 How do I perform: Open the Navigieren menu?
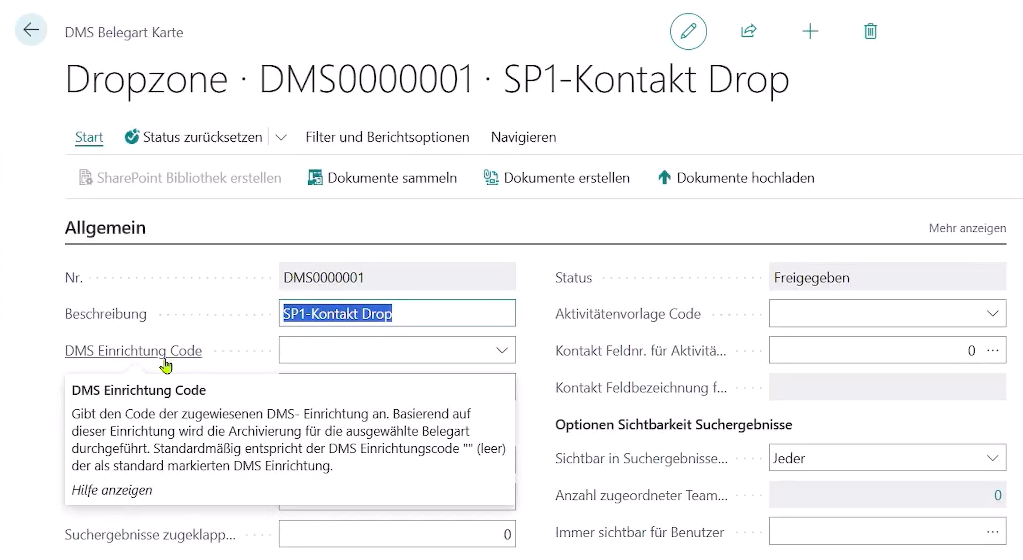point(523,137)
